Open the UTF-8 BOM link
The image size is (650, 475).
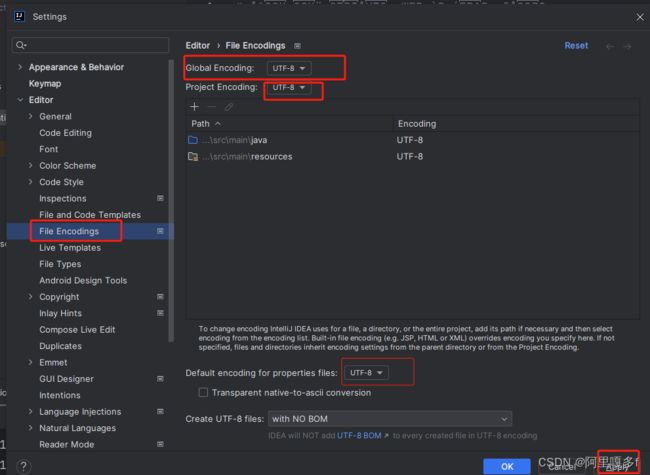point(359,436)
